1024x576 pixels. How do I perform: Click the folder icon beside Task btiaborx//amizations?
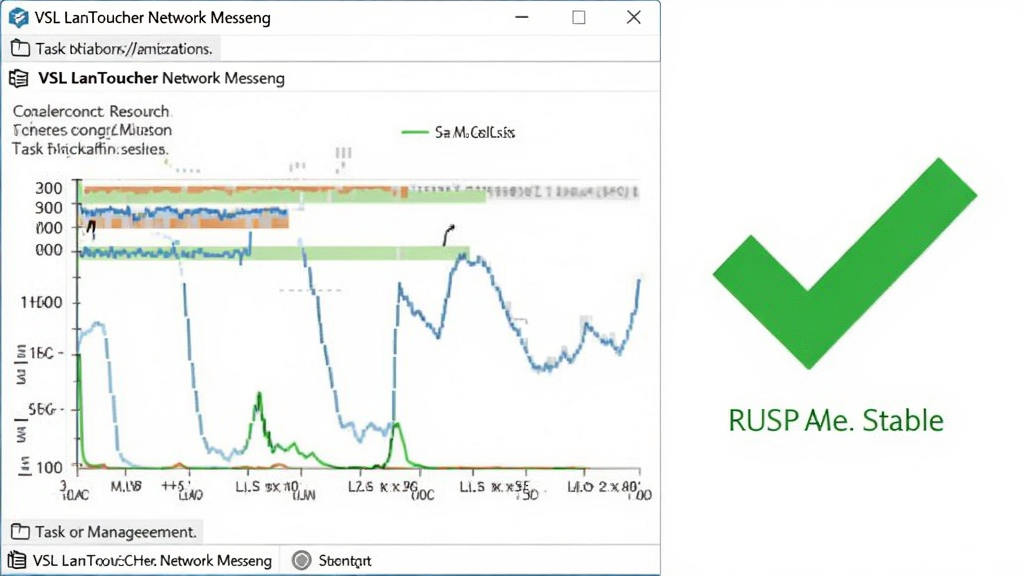[20, 48]
